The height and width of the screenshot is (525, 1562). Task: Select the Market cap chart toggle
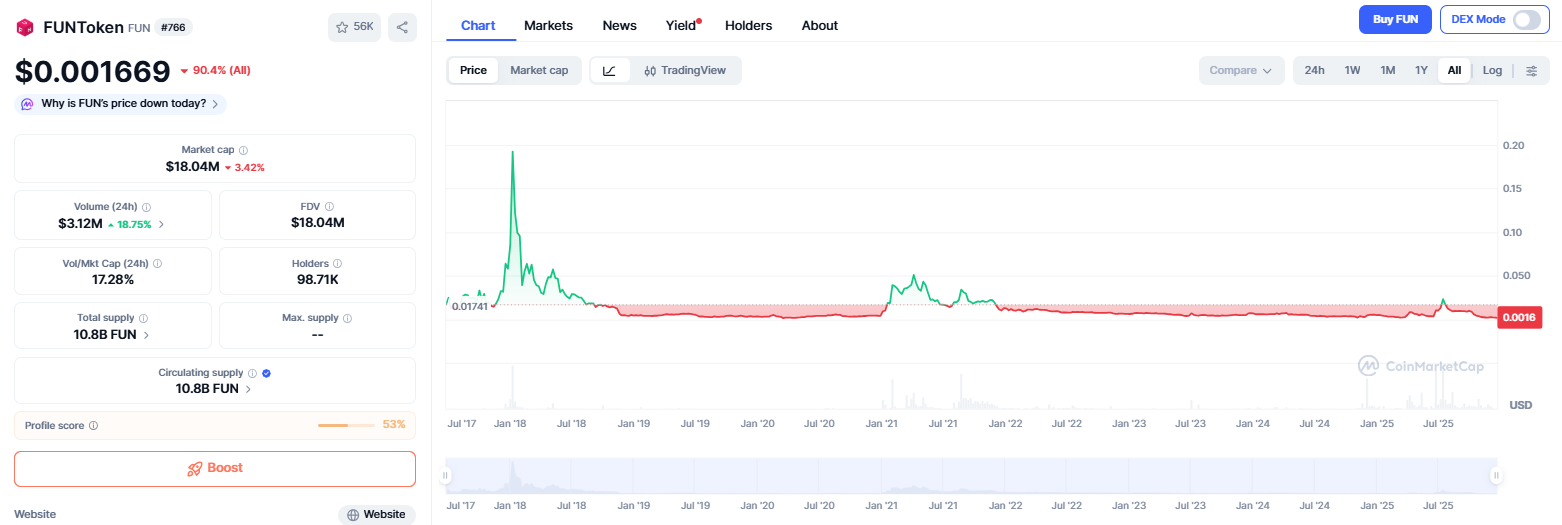(x=539, y=70)
